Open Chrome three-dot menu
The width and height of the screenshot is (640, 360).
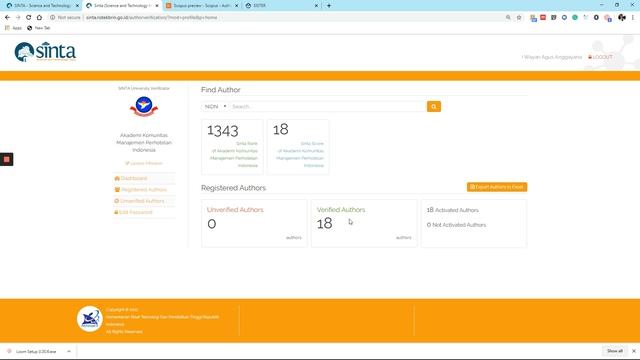(x=633, y=18)
